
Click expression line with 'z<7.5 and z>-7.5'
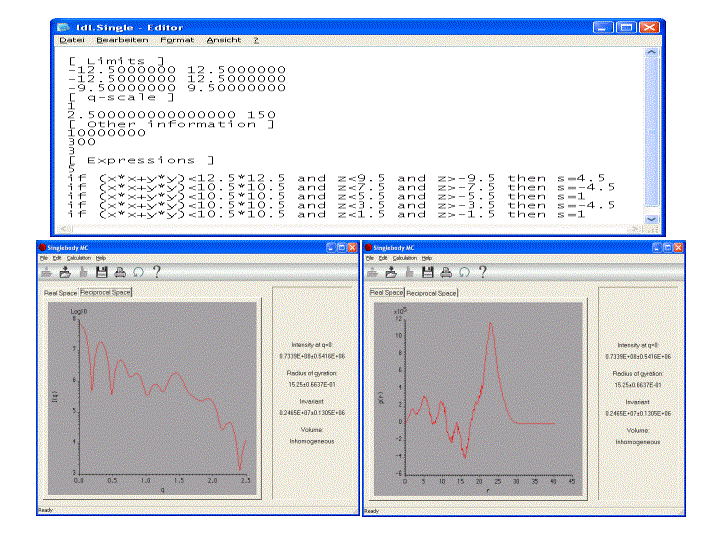tap(341, 187)
